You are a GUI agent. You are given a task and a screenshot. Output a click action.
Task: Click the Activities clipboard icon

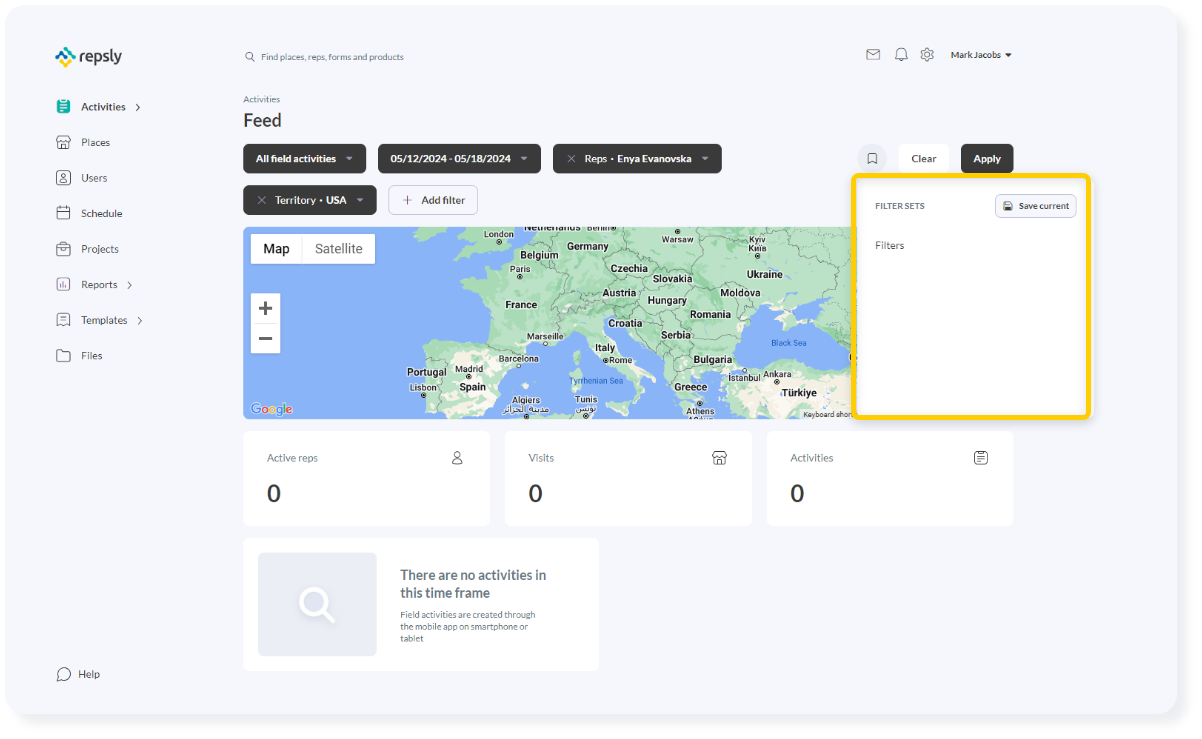[63, 107]
